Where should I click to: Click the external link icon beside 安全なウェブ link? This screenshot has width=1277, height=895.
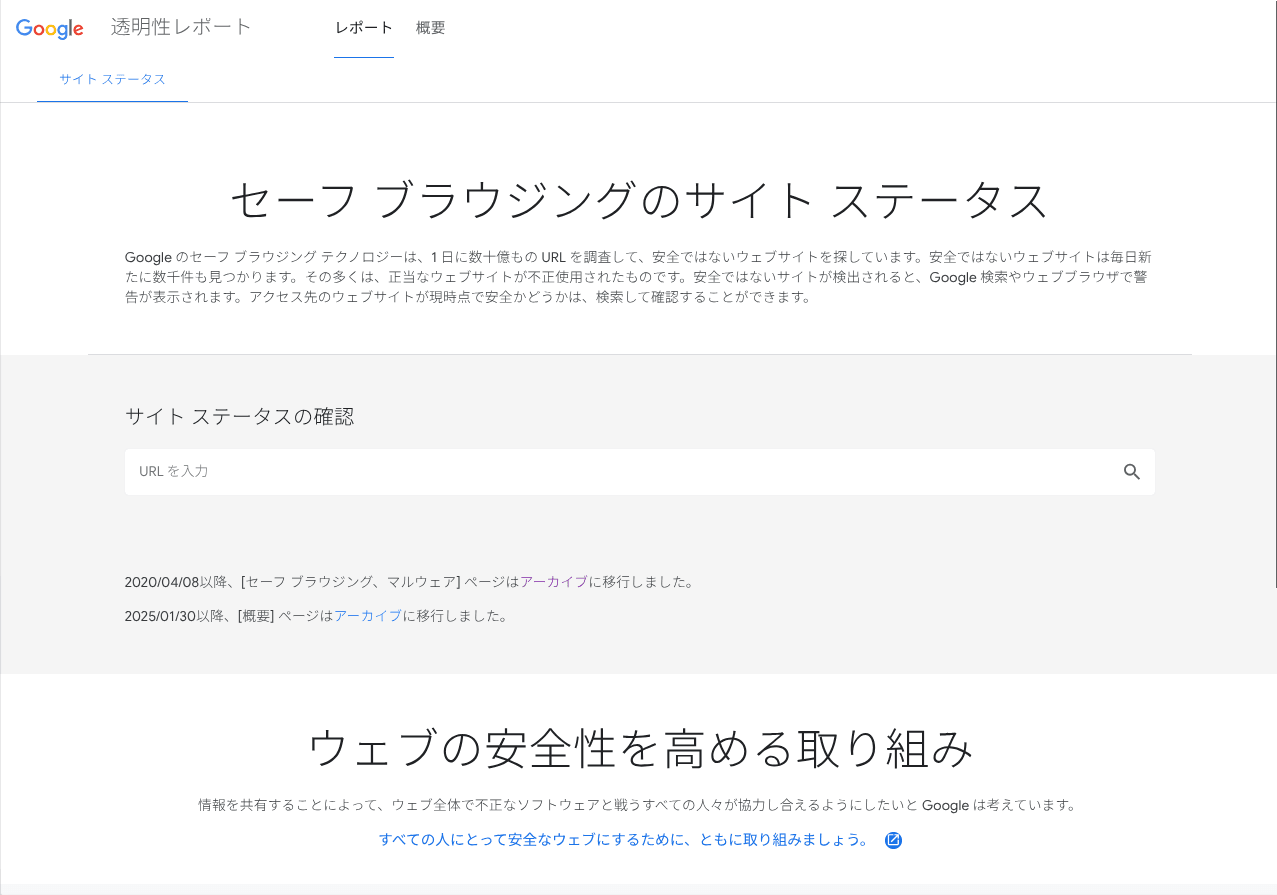[894, 840]
